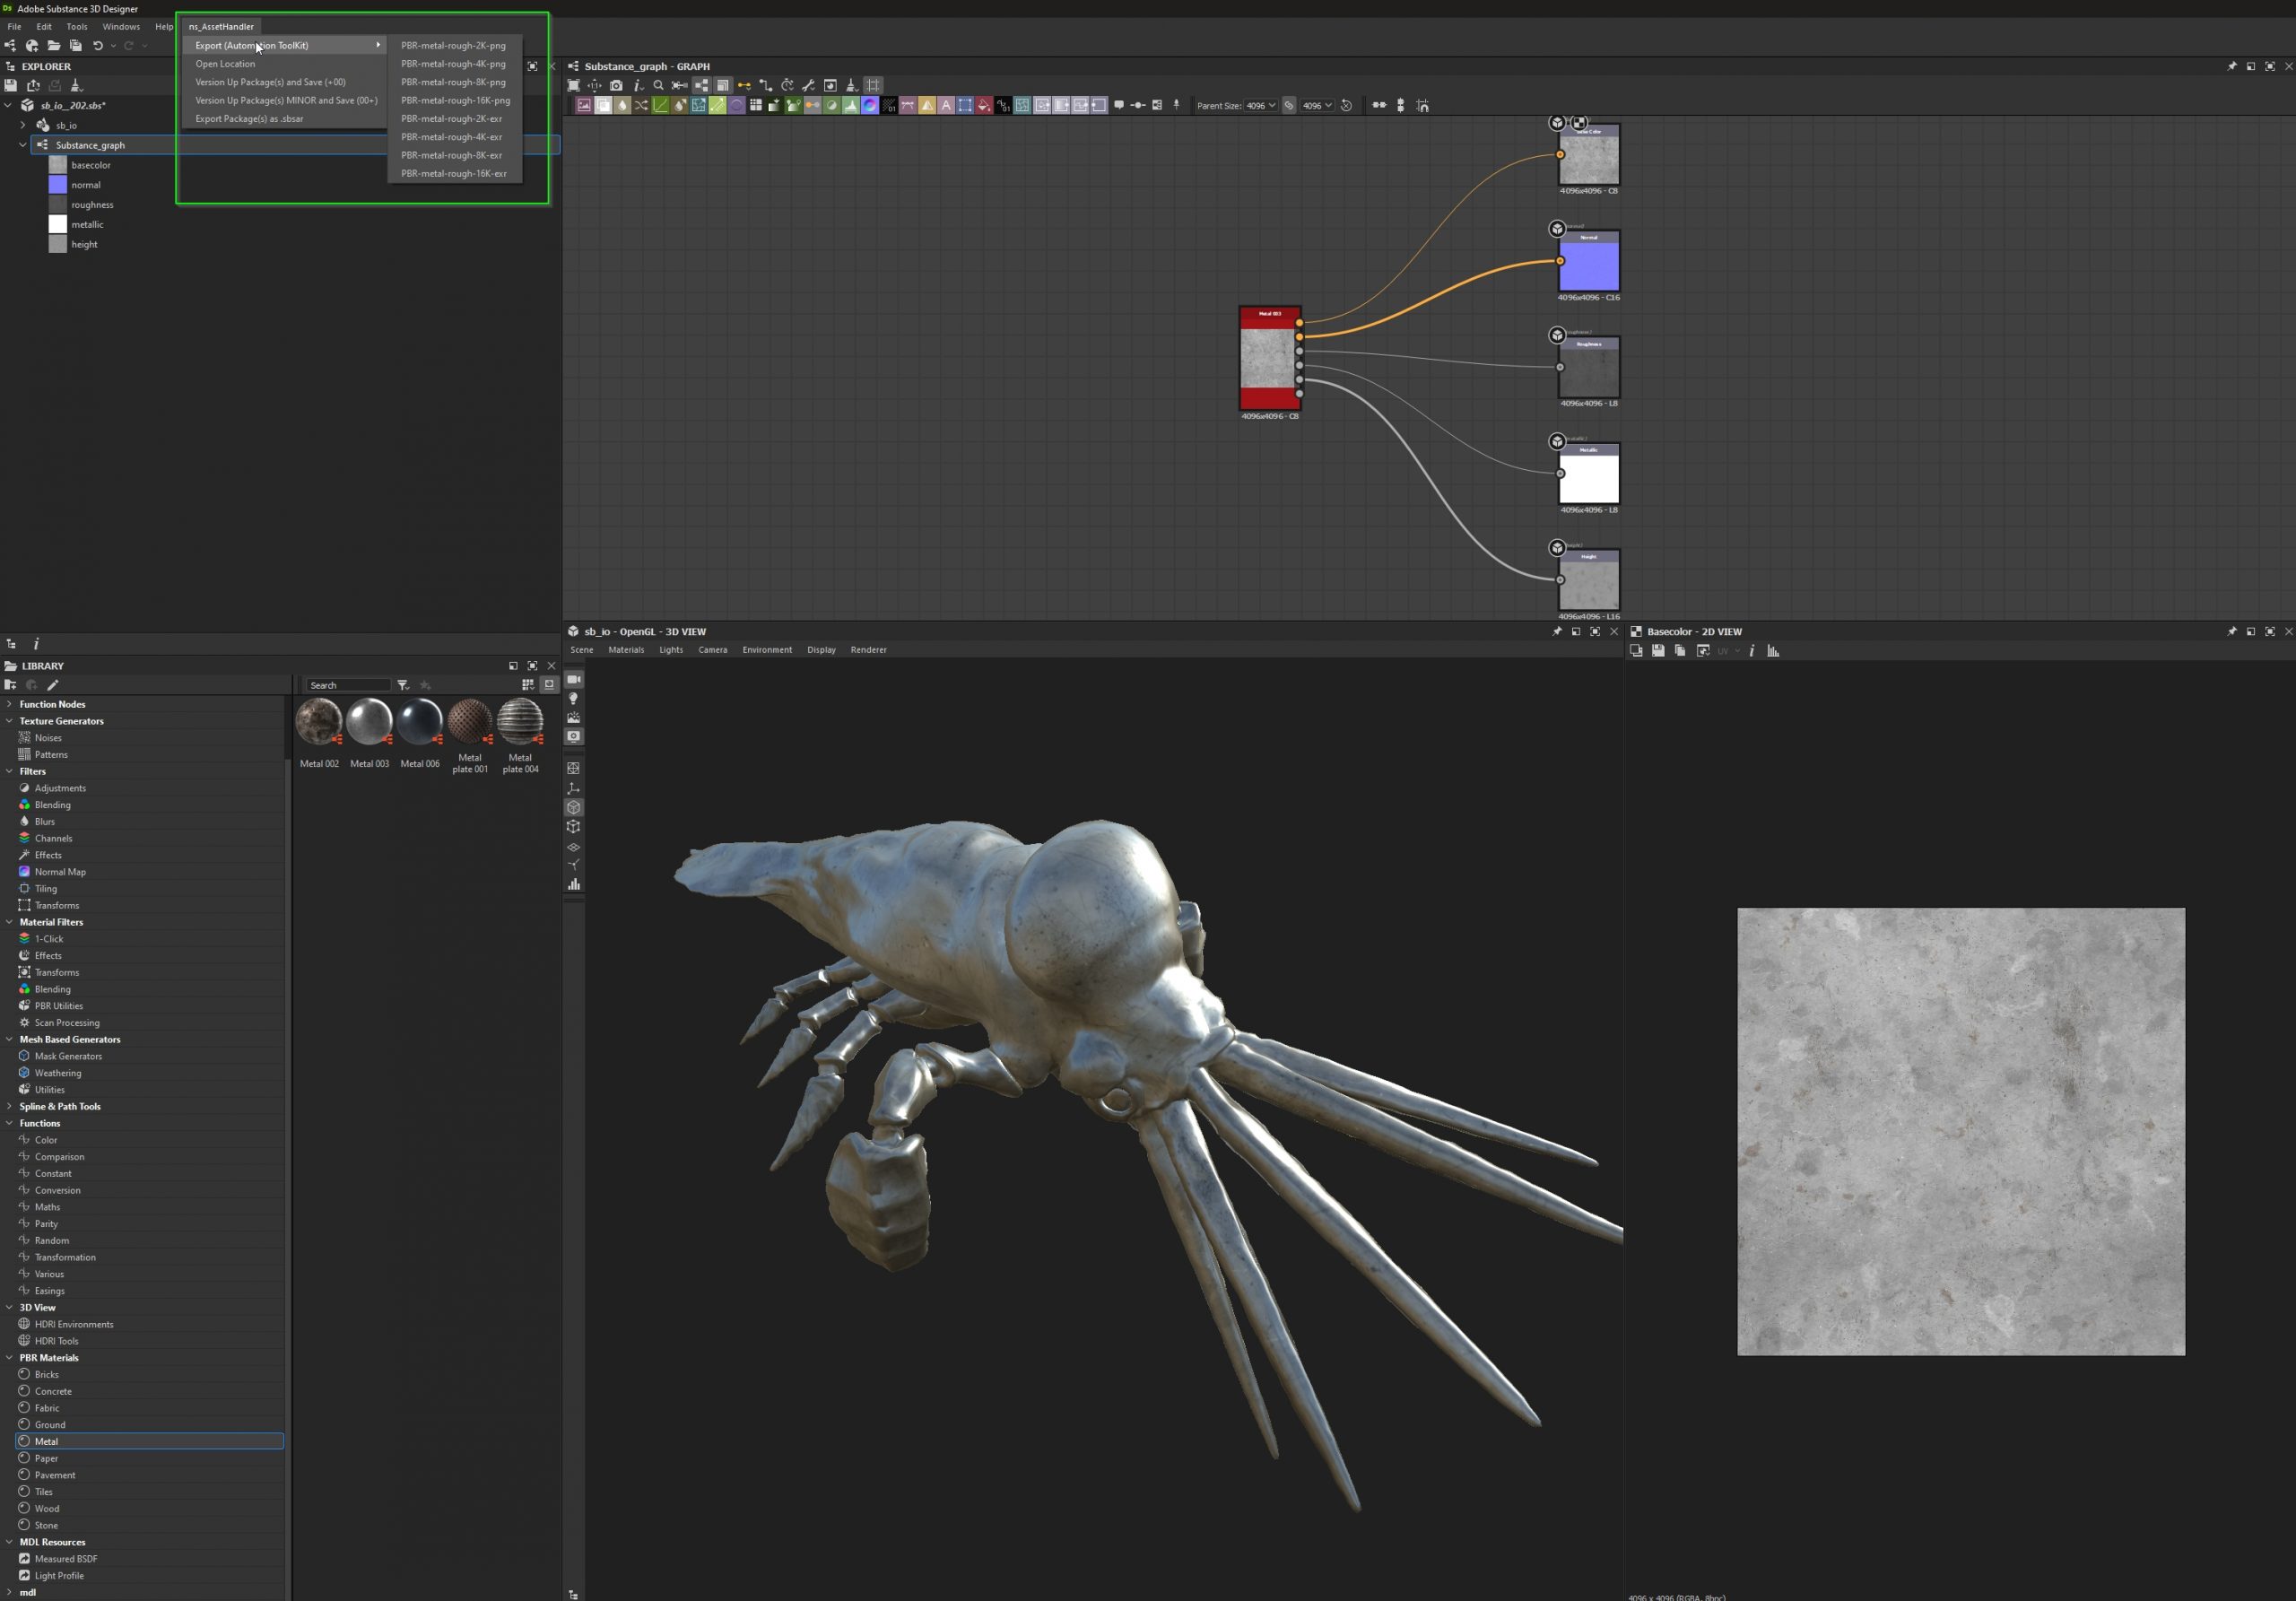Viewport: 2296px width, 1601px height.
Task: Click save icon in 2D view toolbar
Action: [1658, 651]
